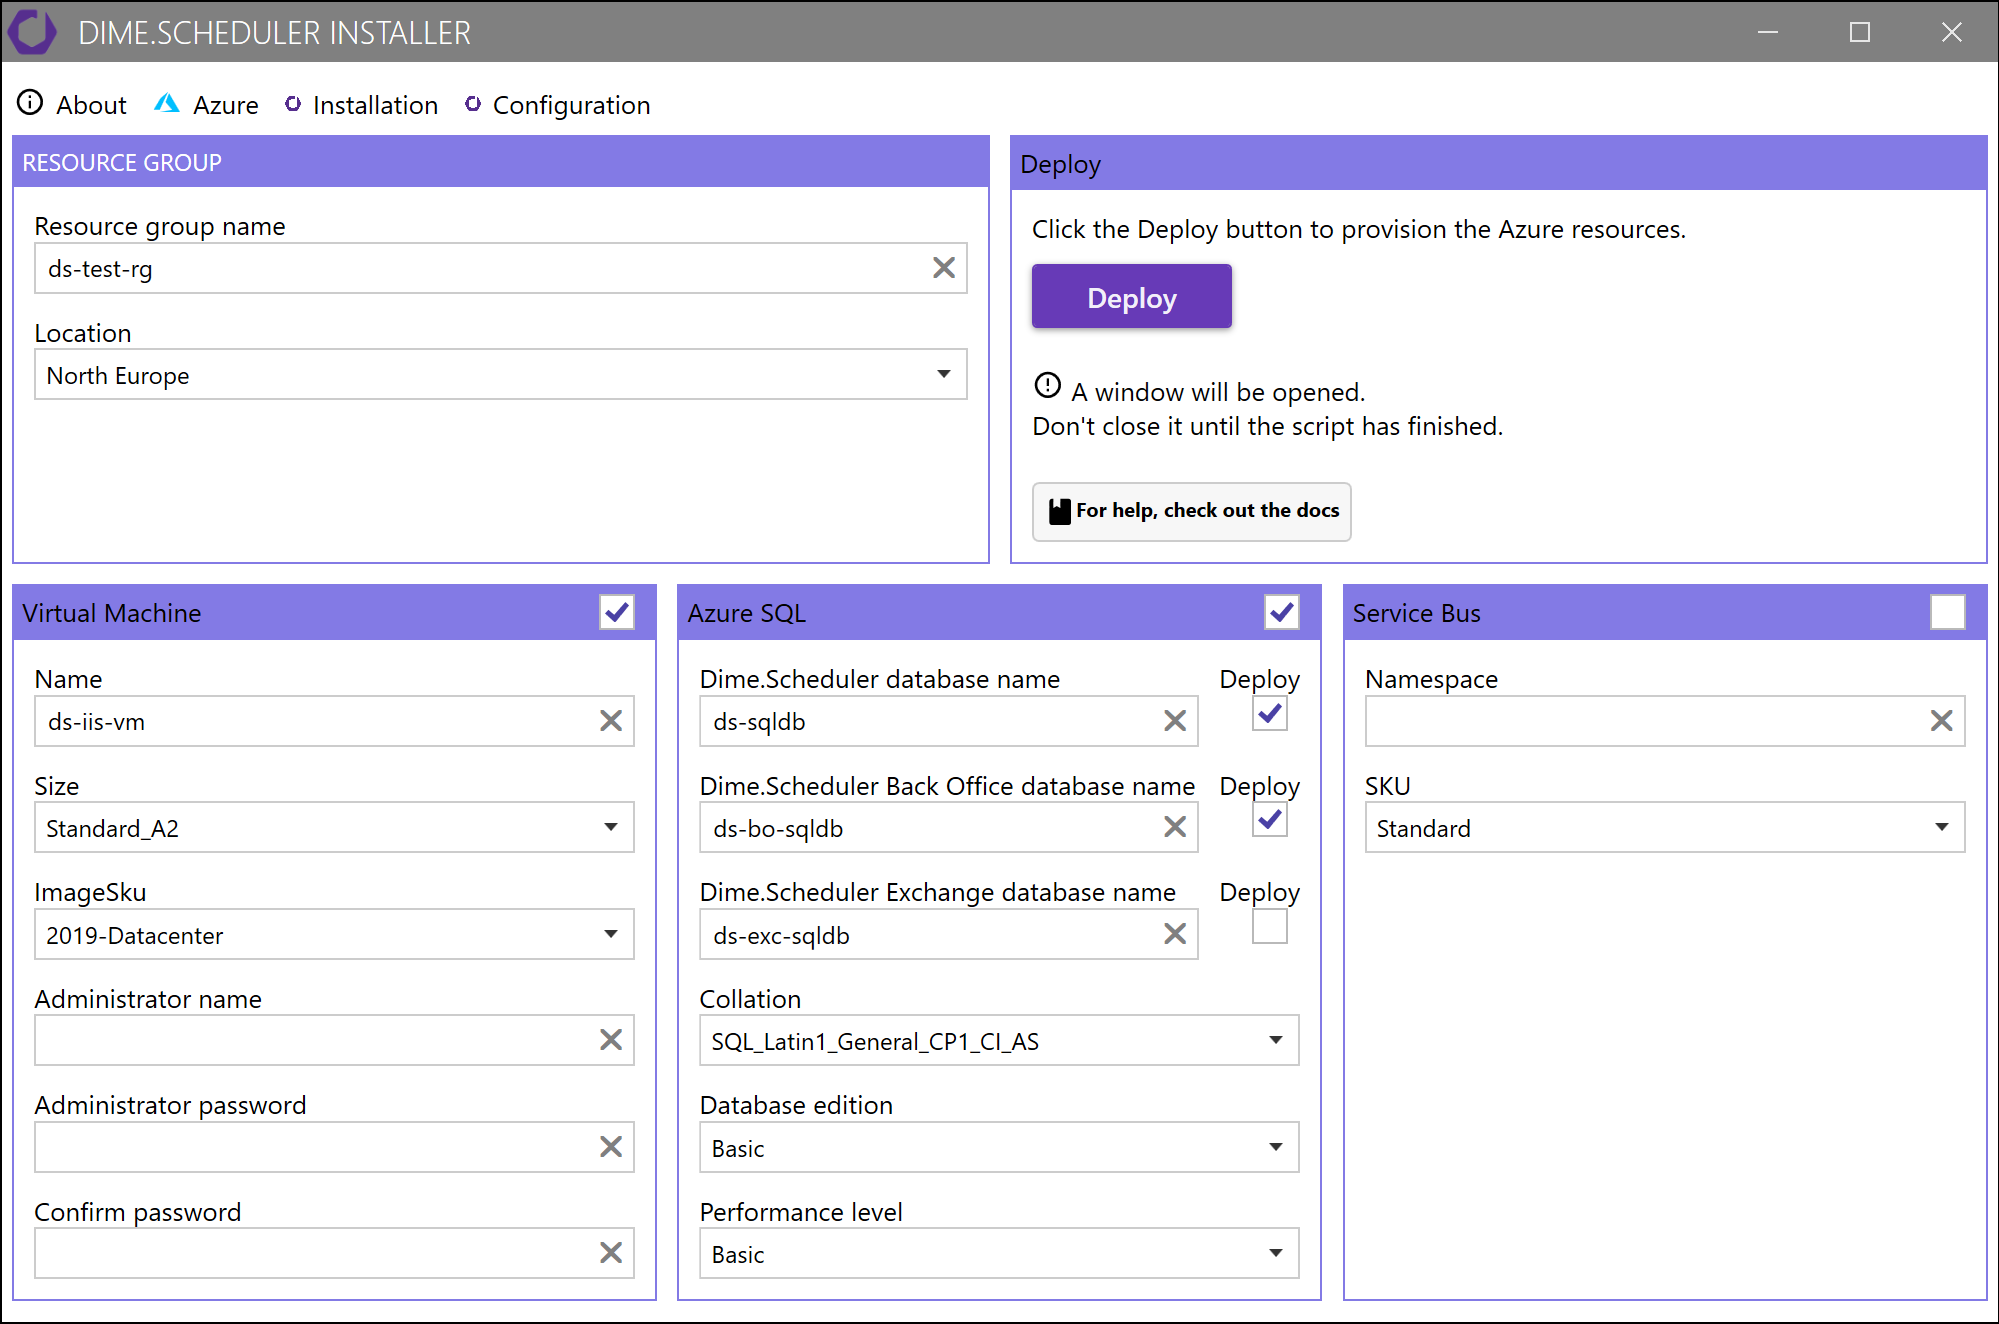The width and height of the screenshot is (1999, 1324).
Task: Toggle the Virtual Machine checkbox
Action: point(617,612)
